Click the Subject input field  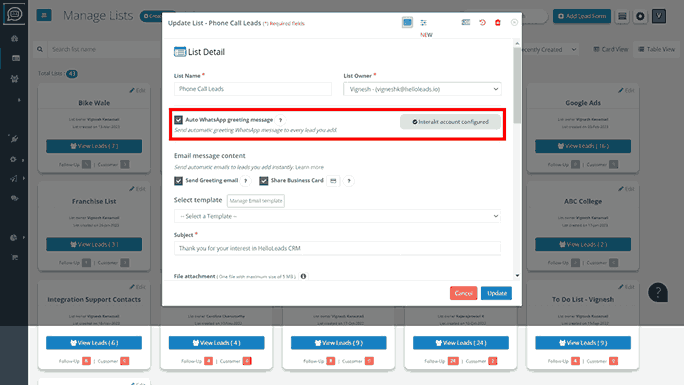click(337, 248)
